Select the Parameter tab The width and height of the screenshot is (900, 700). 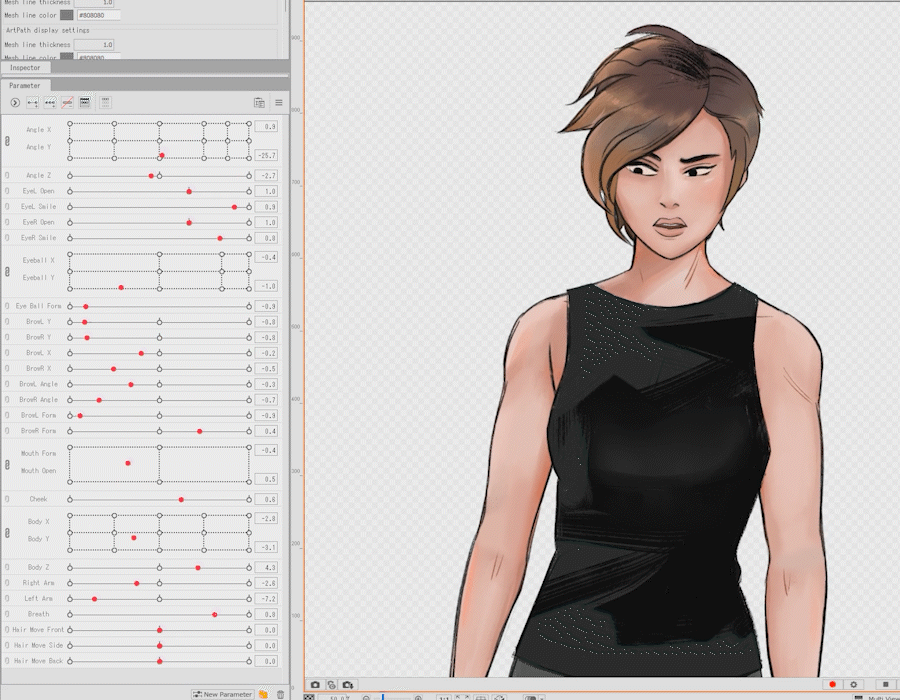pyautogui.click(x=25, y=86)
